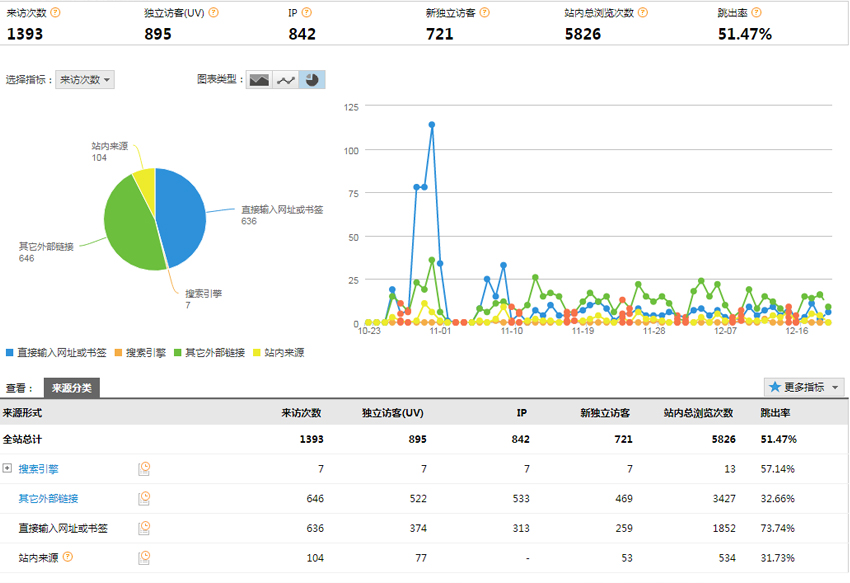The image size is (850, 583).
Task: Expand the 搜索引擎 row
Action: pos(8,468)
